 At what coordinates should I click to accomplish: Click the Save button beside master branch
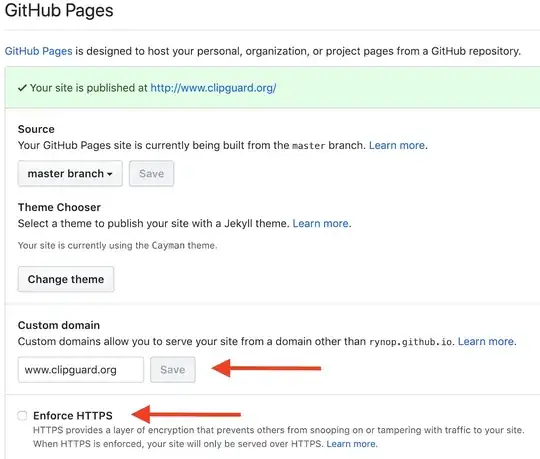coord(152,174)
